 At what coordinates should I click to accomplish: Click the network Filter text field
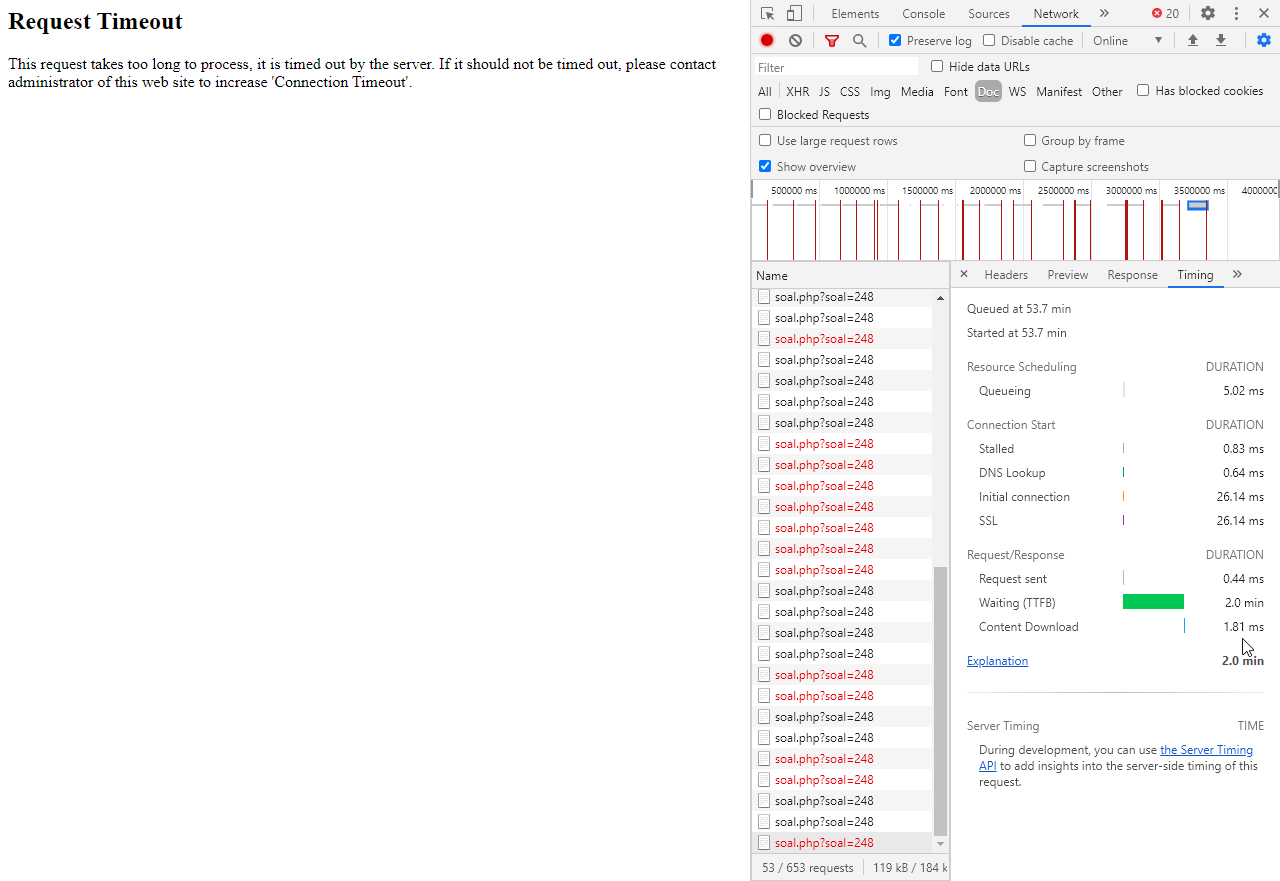click(836, 67)
